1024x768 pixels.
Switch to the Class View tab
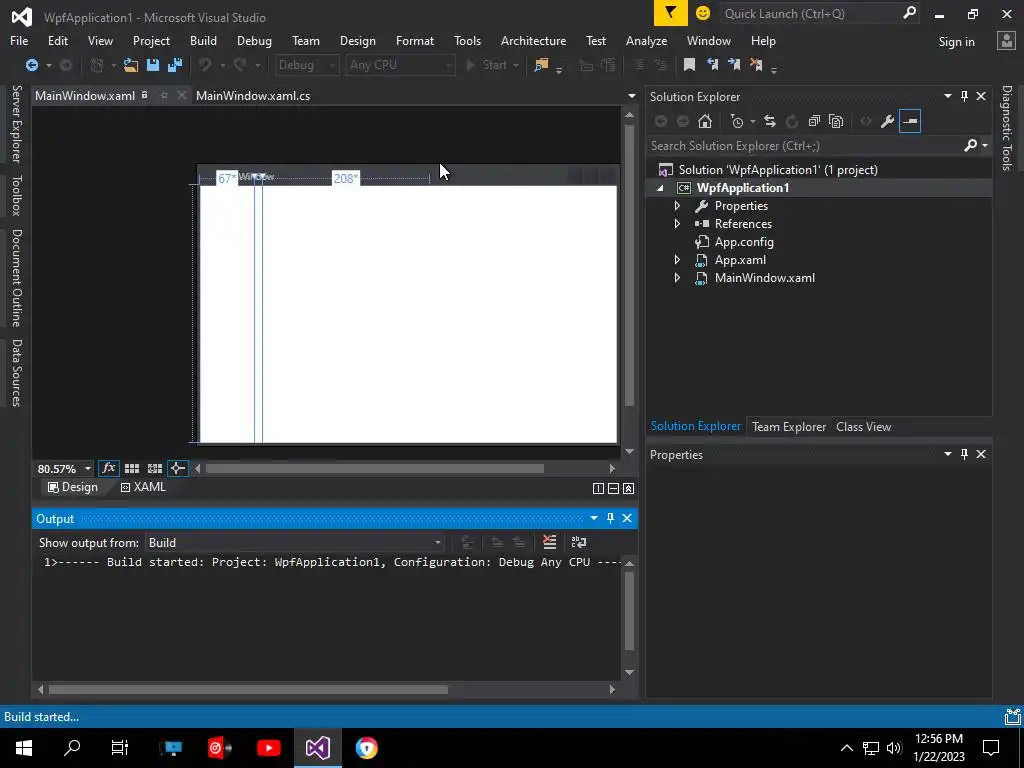[863, 426]
